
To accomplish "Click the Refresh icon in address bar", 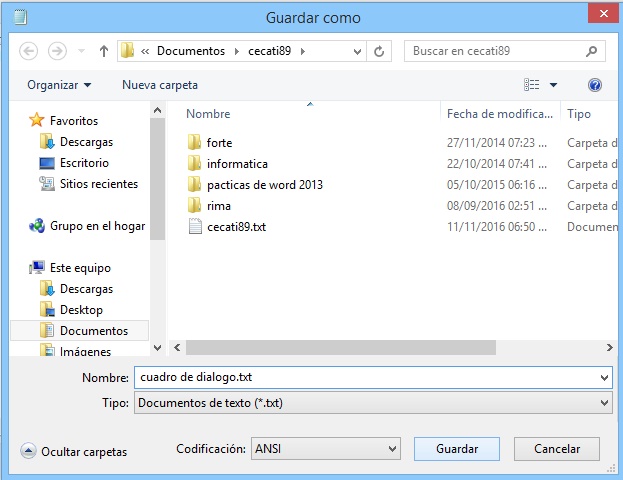I will 379,50.
